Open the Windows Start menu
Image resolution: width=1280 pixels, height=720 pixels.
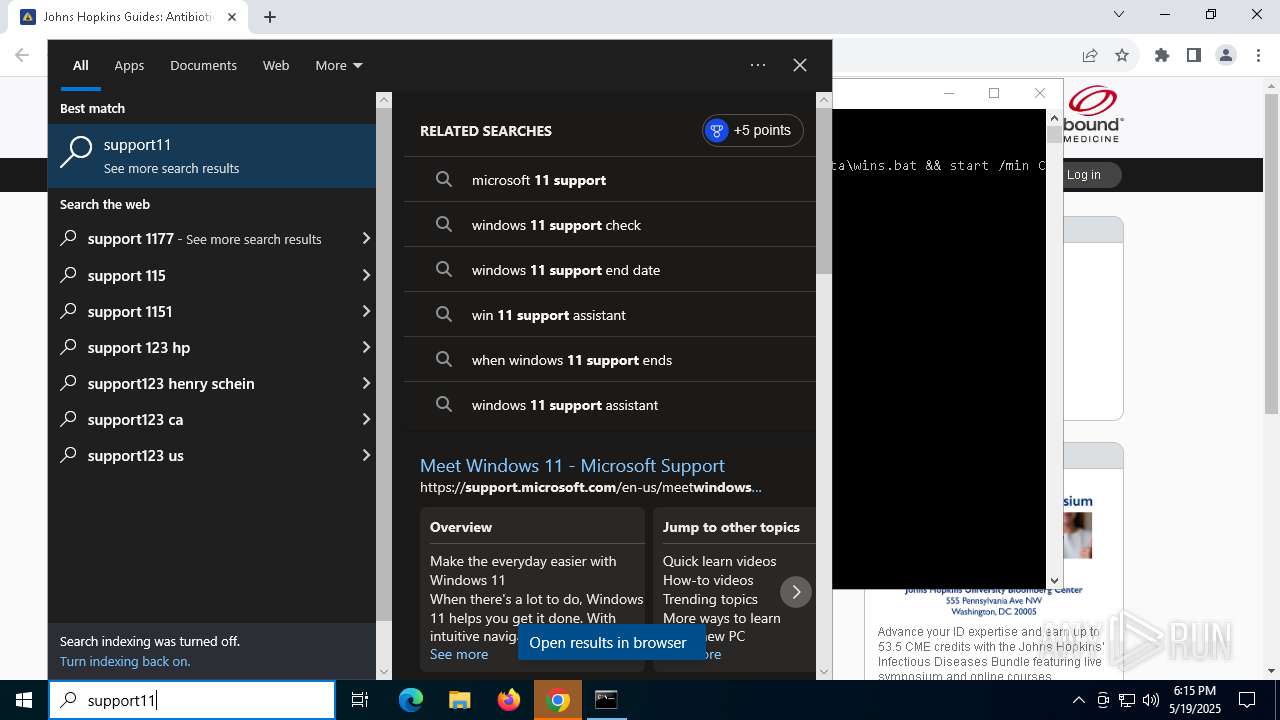(x=24, y=700)
